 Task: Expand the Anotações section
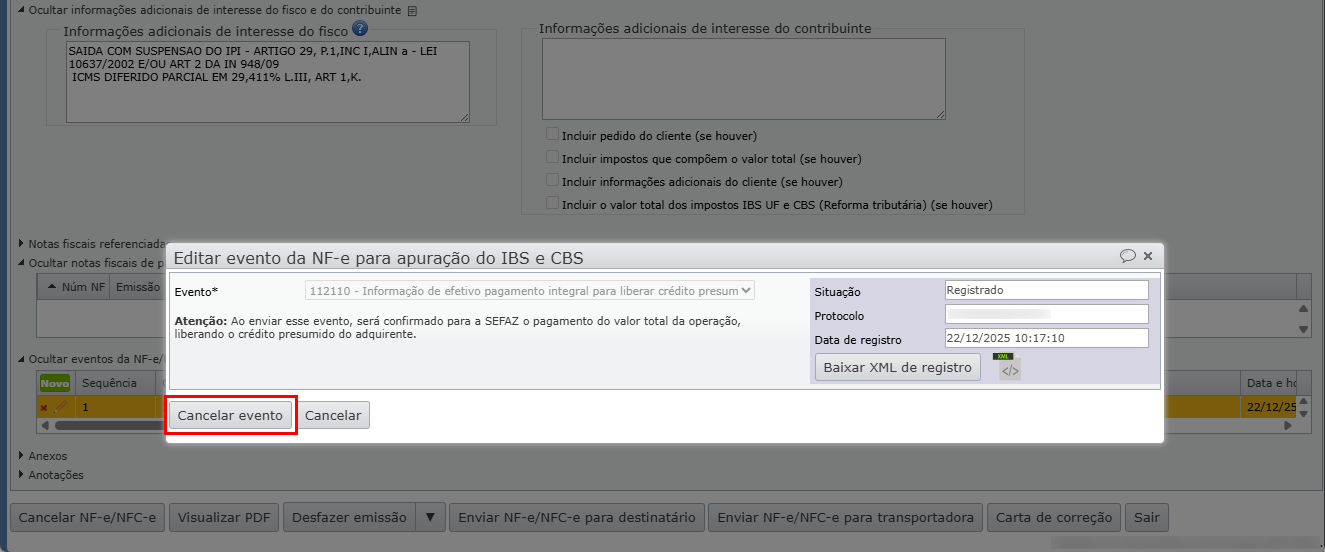coord(22,475)
